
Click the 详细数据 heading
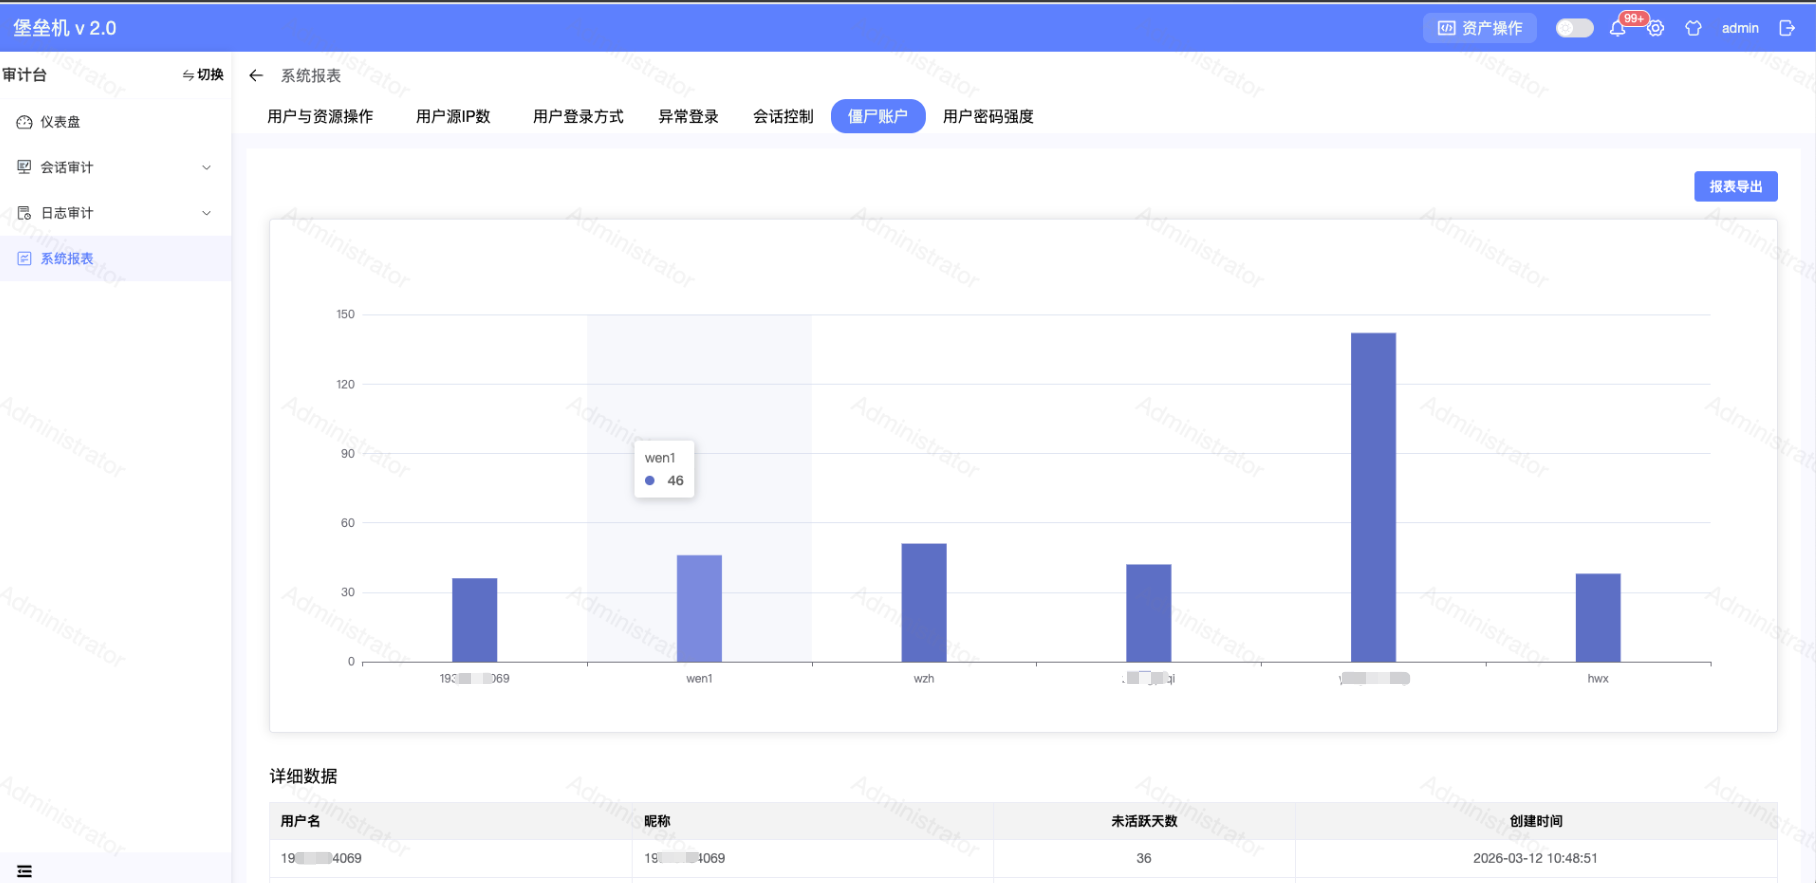pyautogui.click(x=303, y=776)
